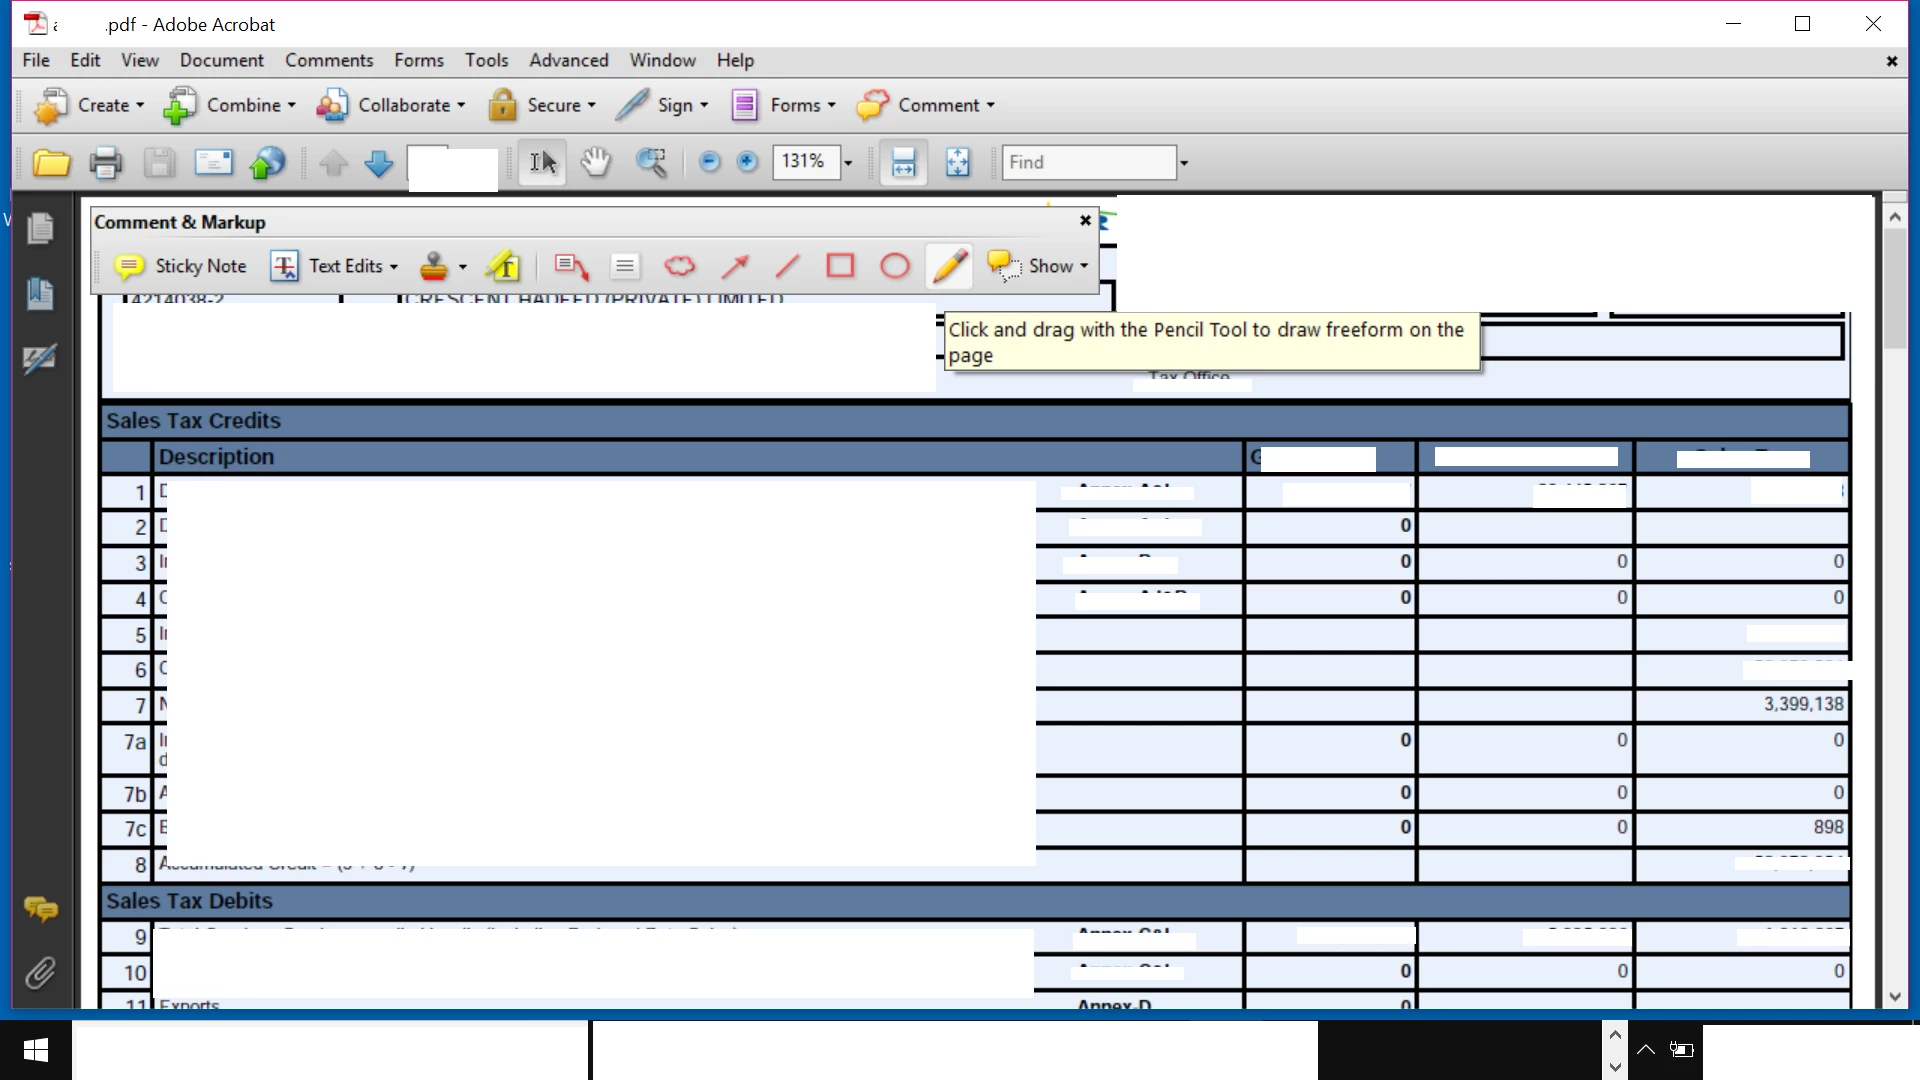Click the Print icon
Viewport: 1920px width, 1080px height.
105,162
